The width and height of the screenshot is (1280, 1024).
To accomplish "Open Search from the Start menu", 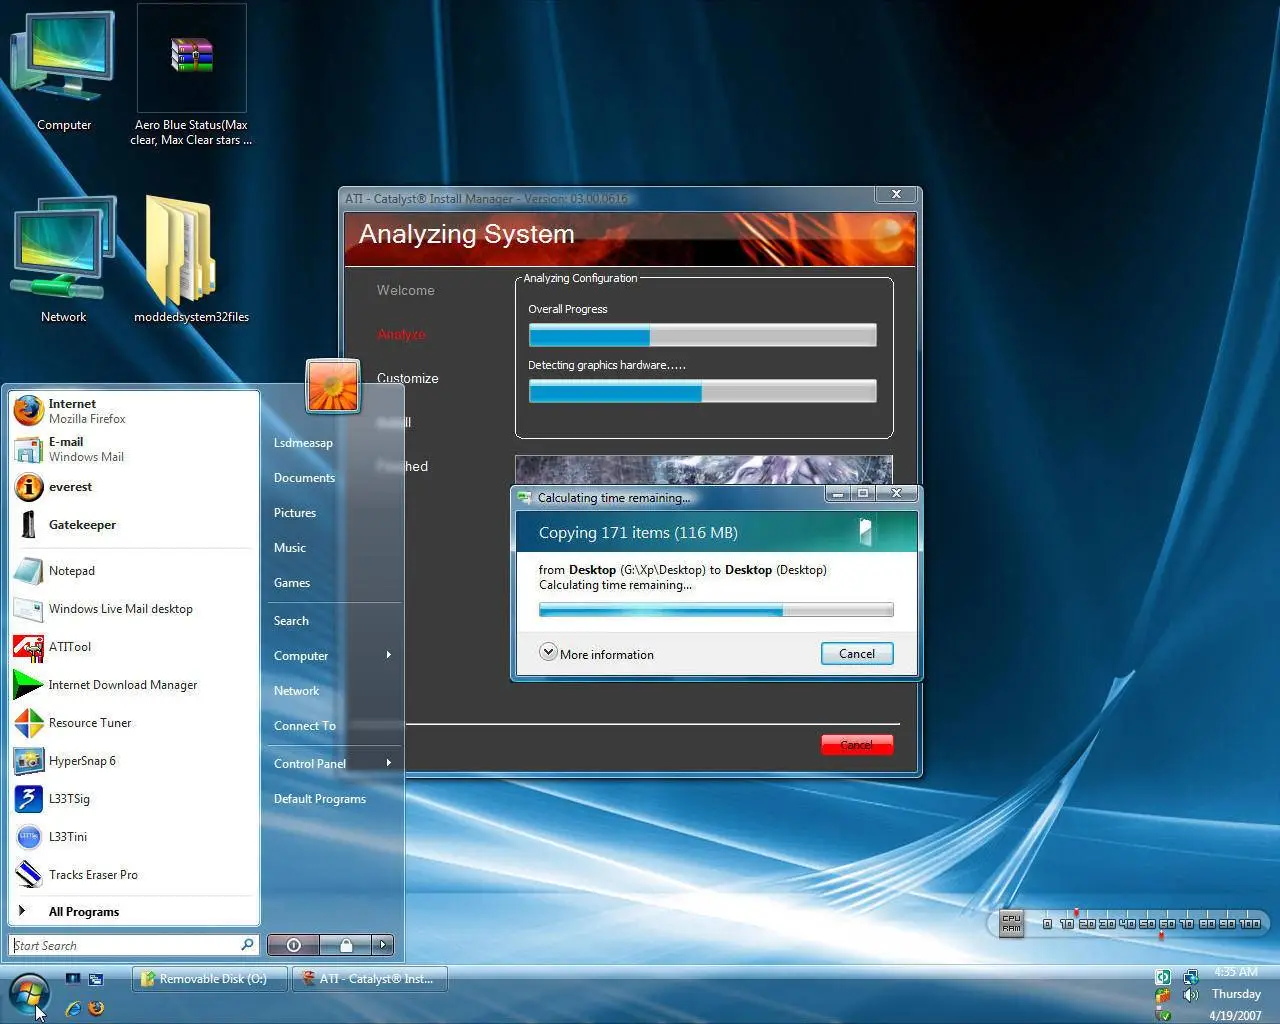I will click(x=334, y=621).
